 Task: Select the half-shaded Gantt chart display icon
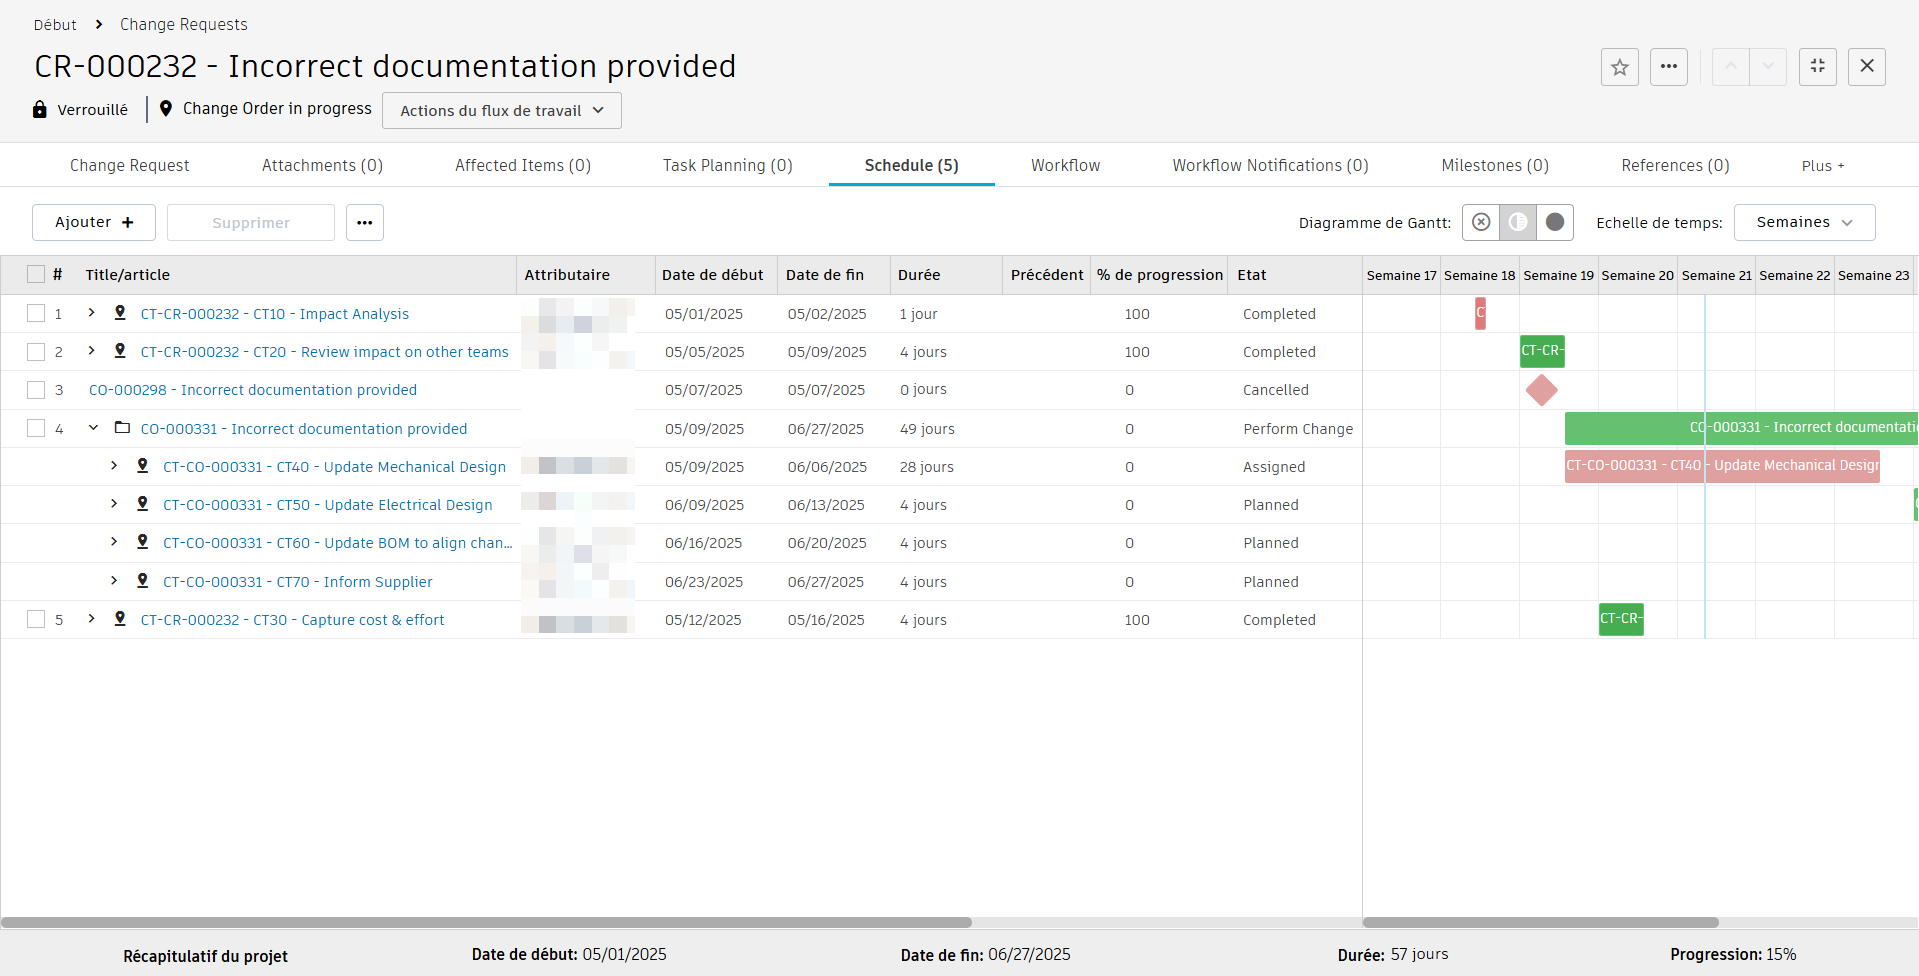(x=1518, y=222)
